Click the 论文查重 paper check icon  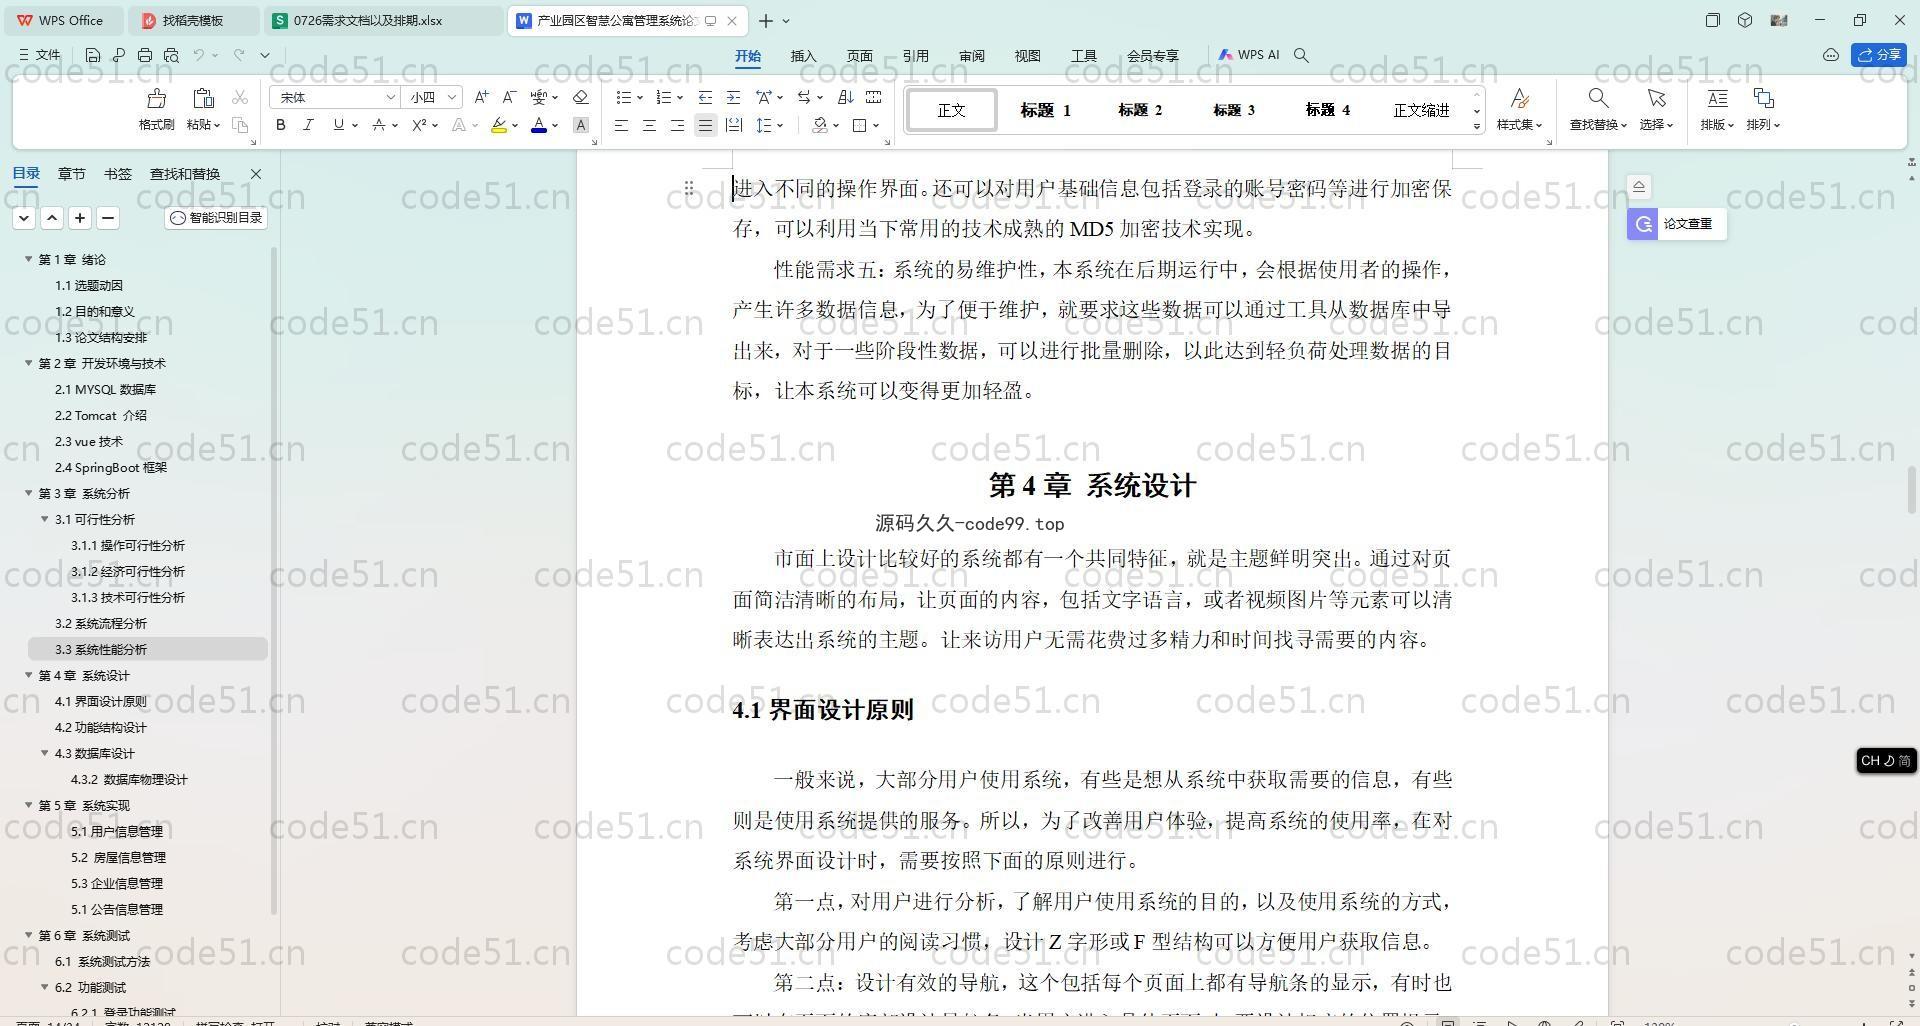click(1642, 224)
